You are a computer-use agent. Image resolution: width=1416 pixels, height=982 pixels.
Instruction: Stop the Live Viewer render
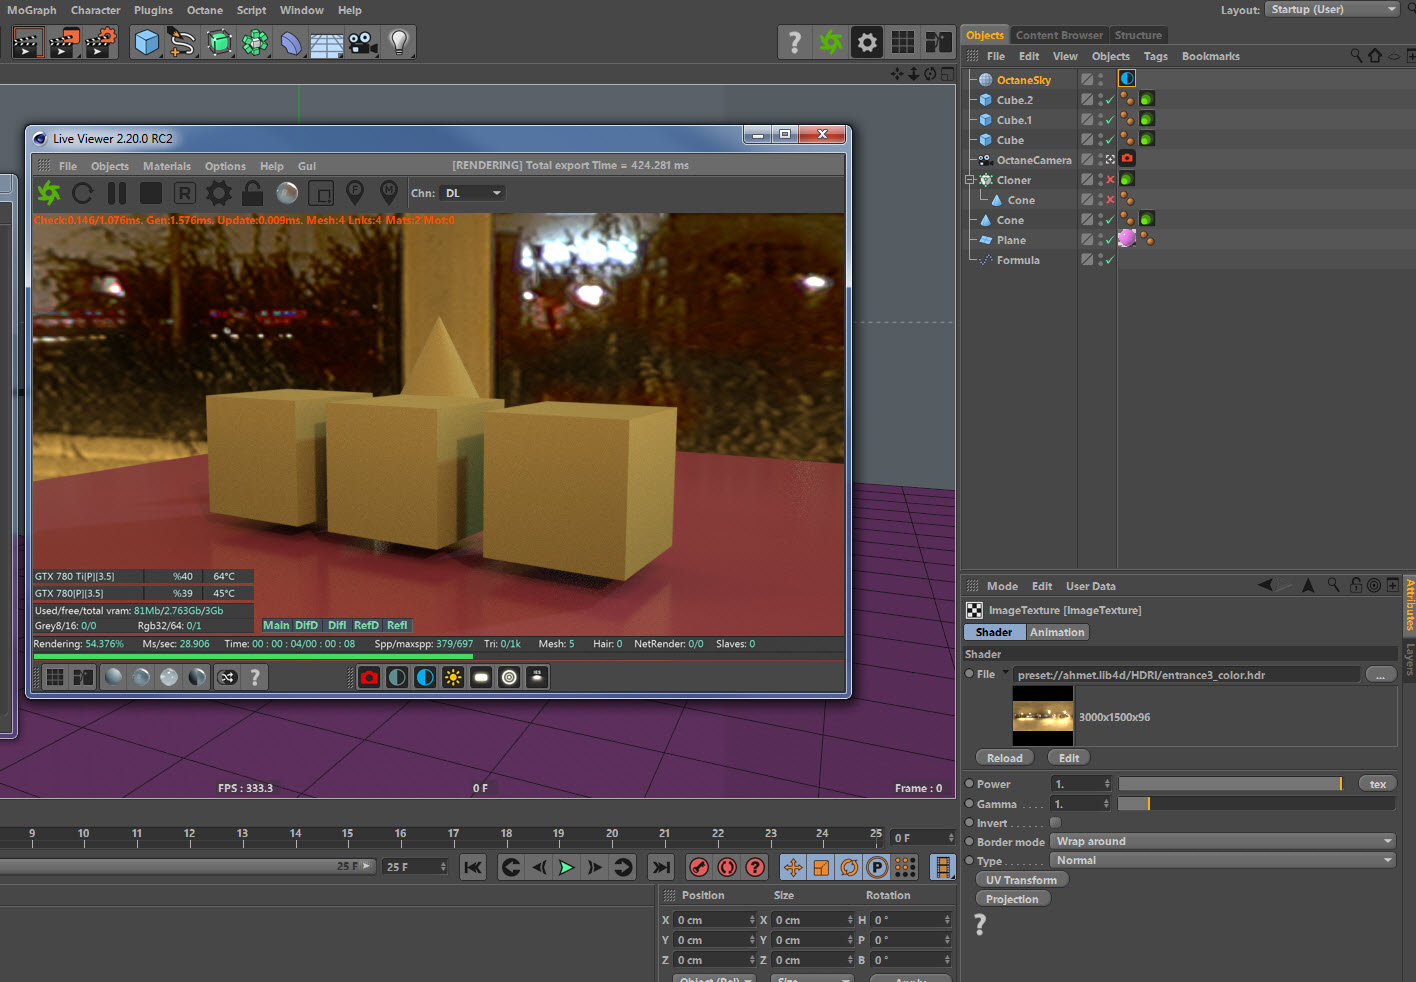(x=151, y=193)
